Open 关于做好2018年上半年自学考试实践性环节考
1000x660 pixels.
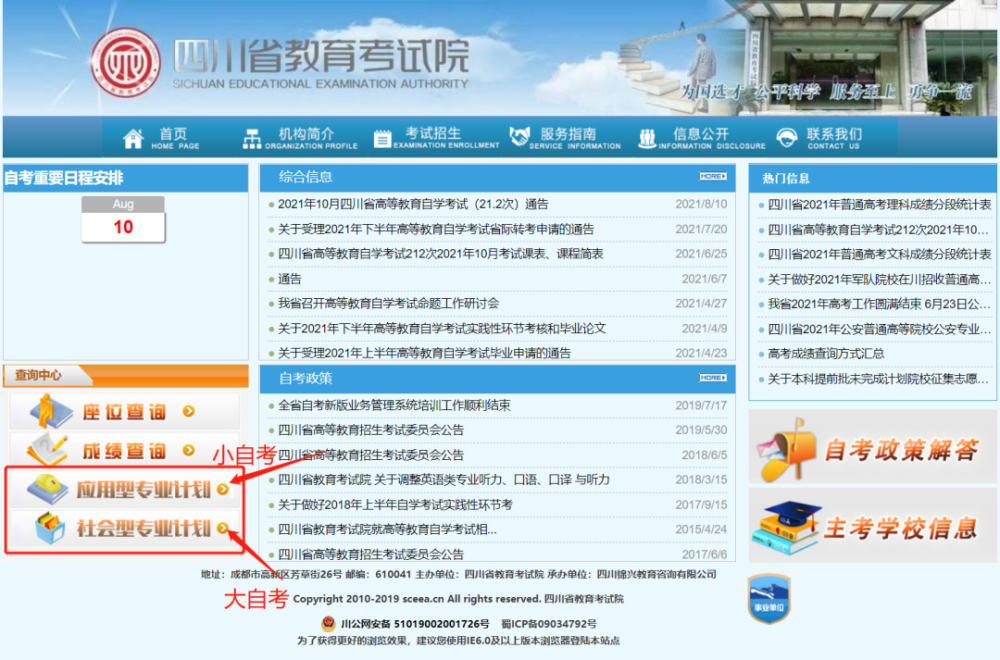tap(395, 504)
